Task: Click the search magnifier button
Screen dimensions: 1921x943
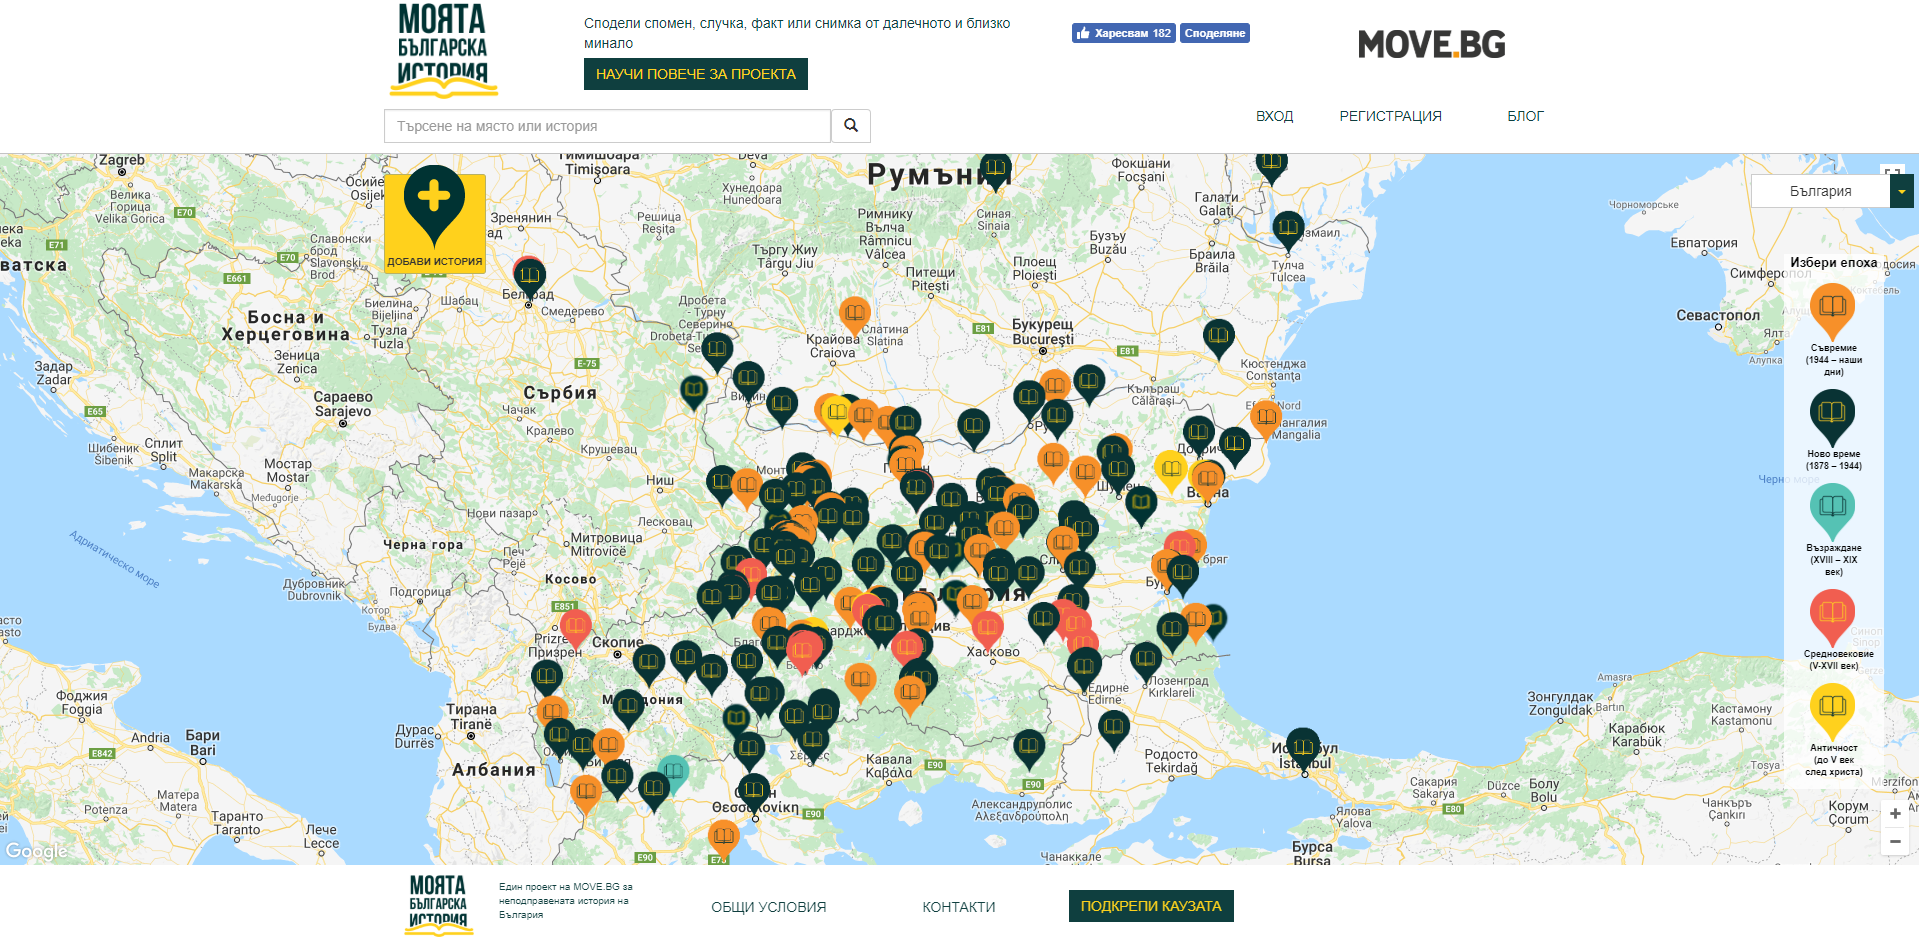Action: pyautogui.click(x=851, y=126)
